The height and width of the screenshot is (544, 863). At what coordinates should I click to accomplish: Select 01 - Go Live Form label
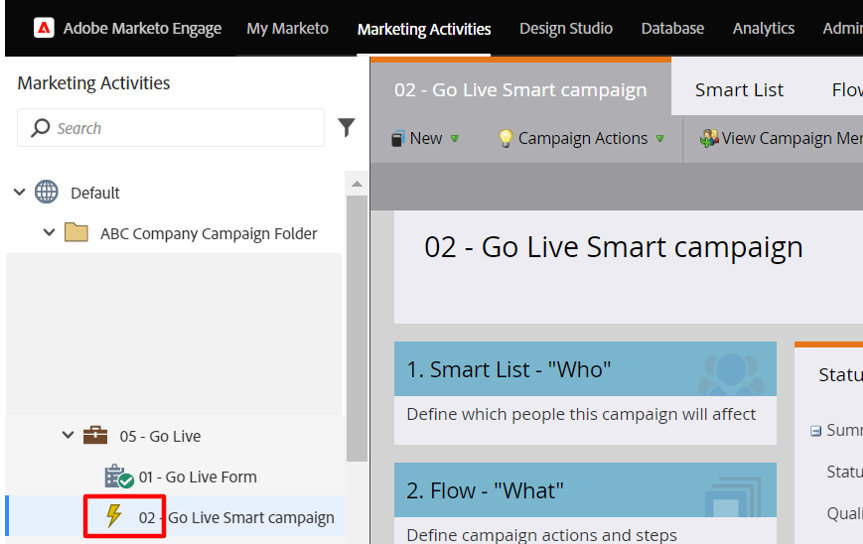198,477
